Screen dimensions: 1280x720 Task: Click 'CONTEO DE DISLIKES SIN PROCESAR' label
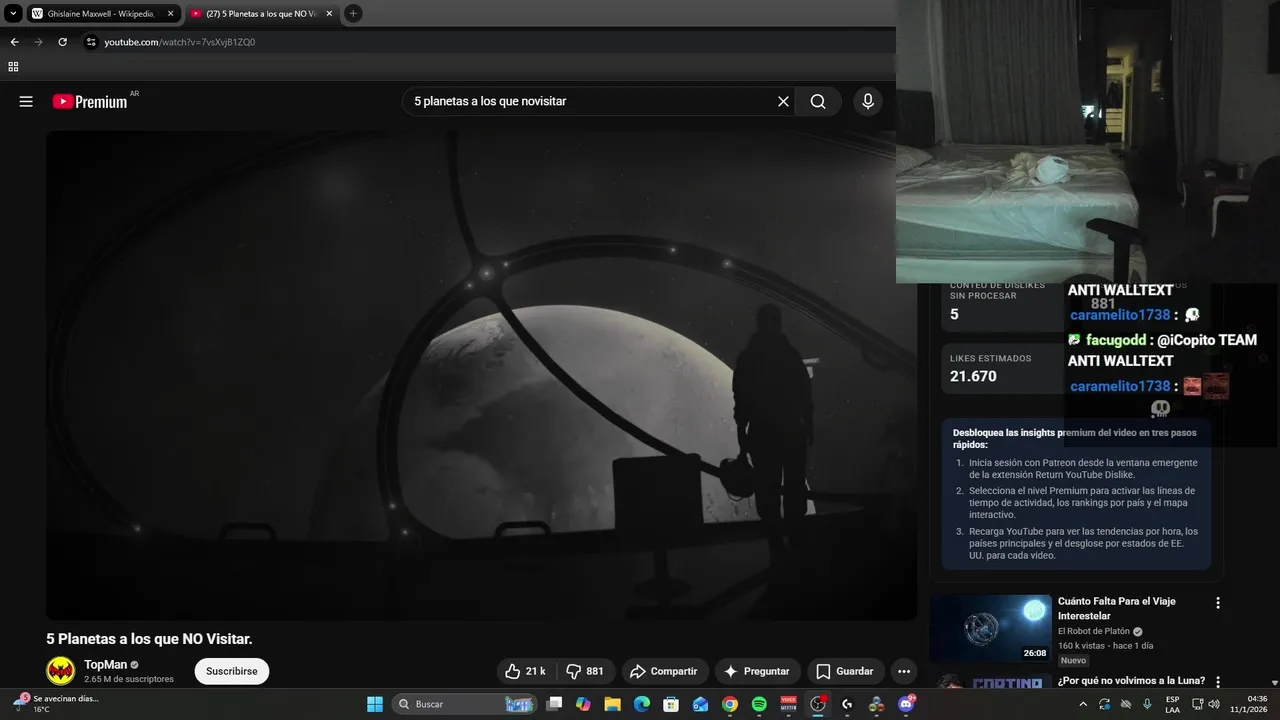(x=998, y=290)
